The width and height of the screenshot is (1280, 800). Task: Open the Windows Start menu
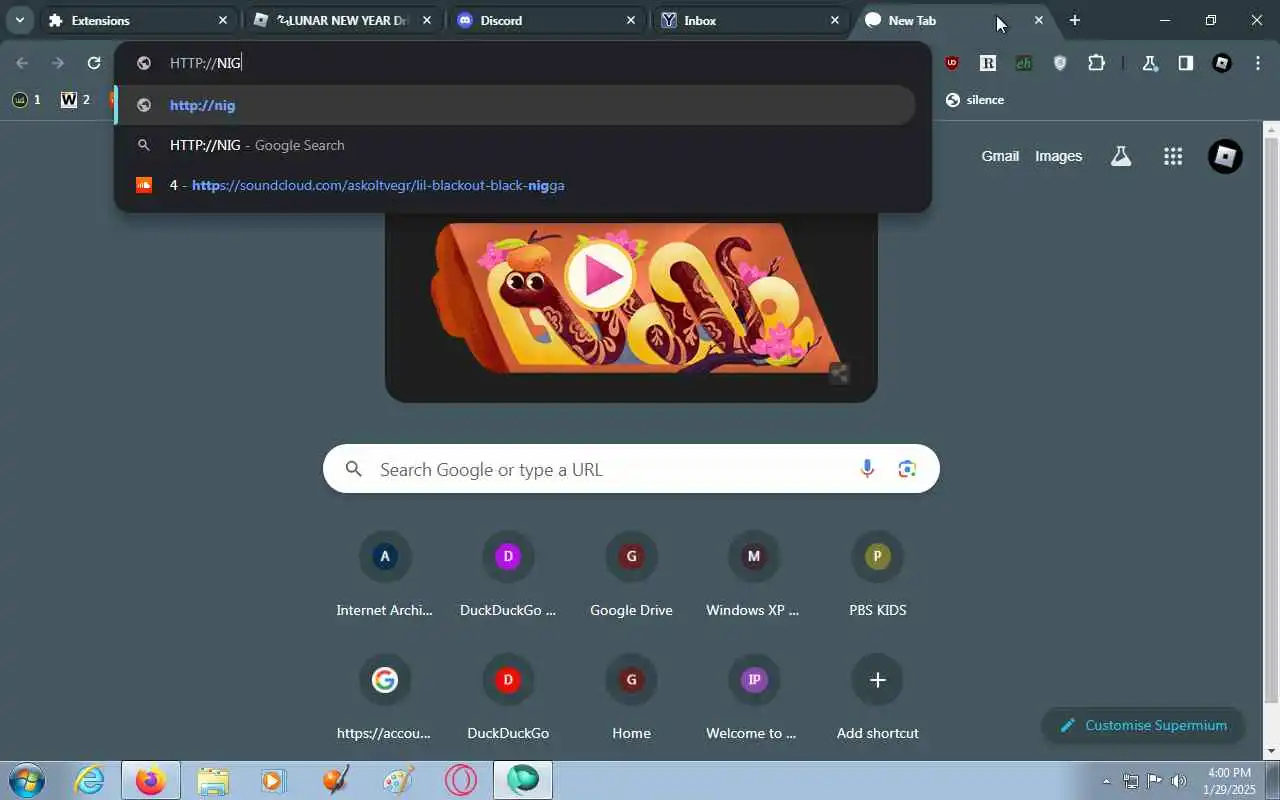[x=25, y=780]
